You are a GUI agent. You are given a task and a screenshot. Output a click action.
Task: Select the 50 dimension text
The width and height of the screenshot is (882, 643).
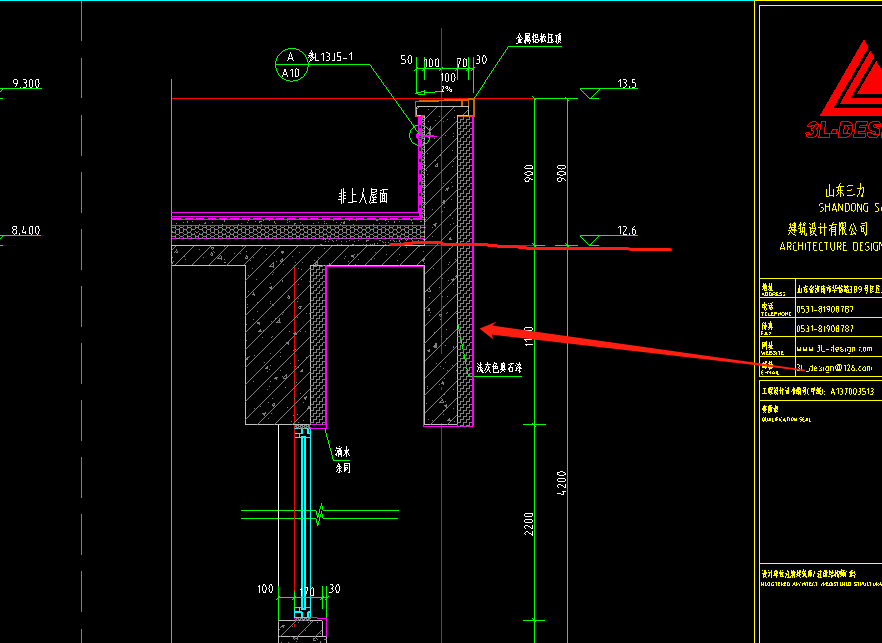[x=406, y=60]
